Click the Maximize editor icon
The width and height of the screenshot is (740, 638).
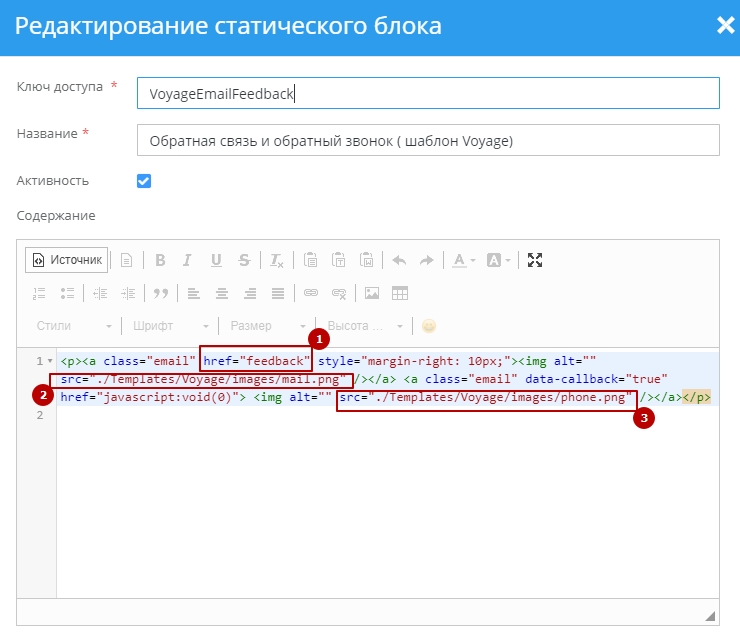[x=535, y=260]
